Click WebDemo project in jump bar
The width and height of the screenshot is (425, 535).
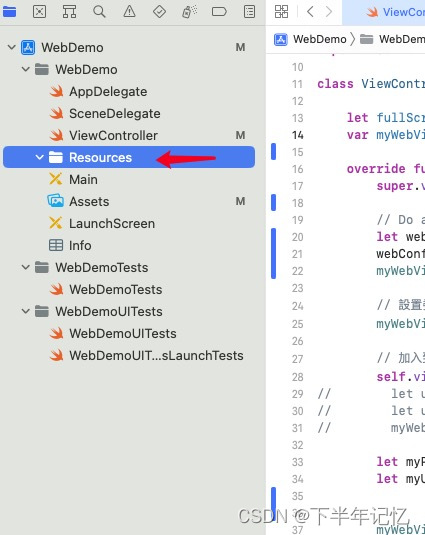(x=310, y=39)
